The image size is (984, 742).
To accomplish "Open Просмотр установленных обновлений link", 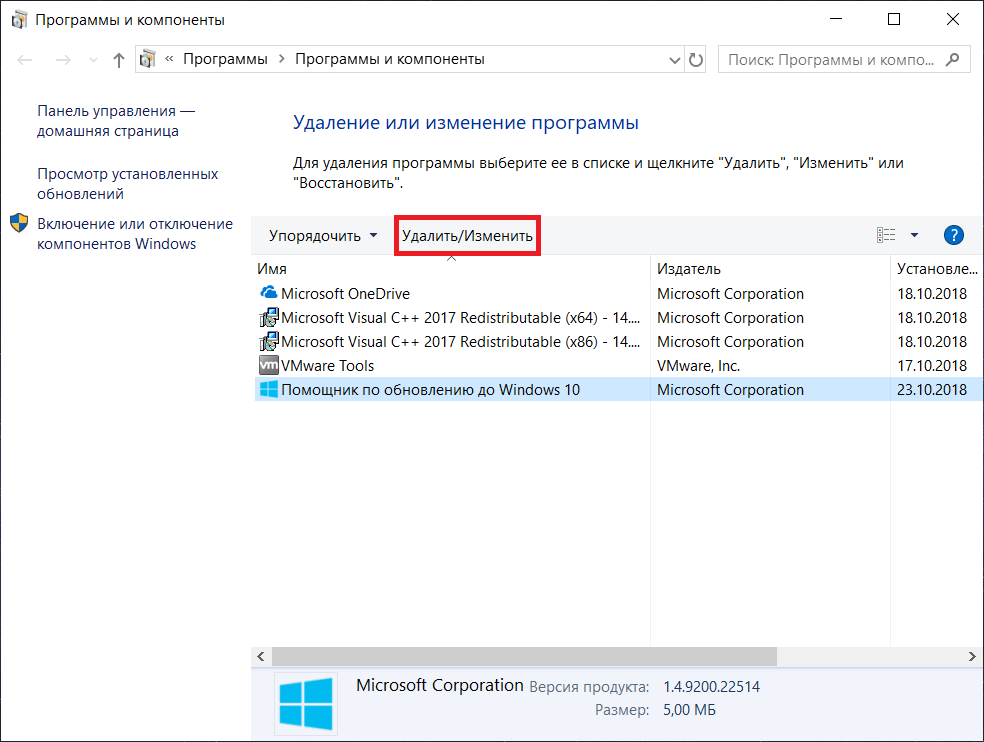I will [x=127, y=183].
